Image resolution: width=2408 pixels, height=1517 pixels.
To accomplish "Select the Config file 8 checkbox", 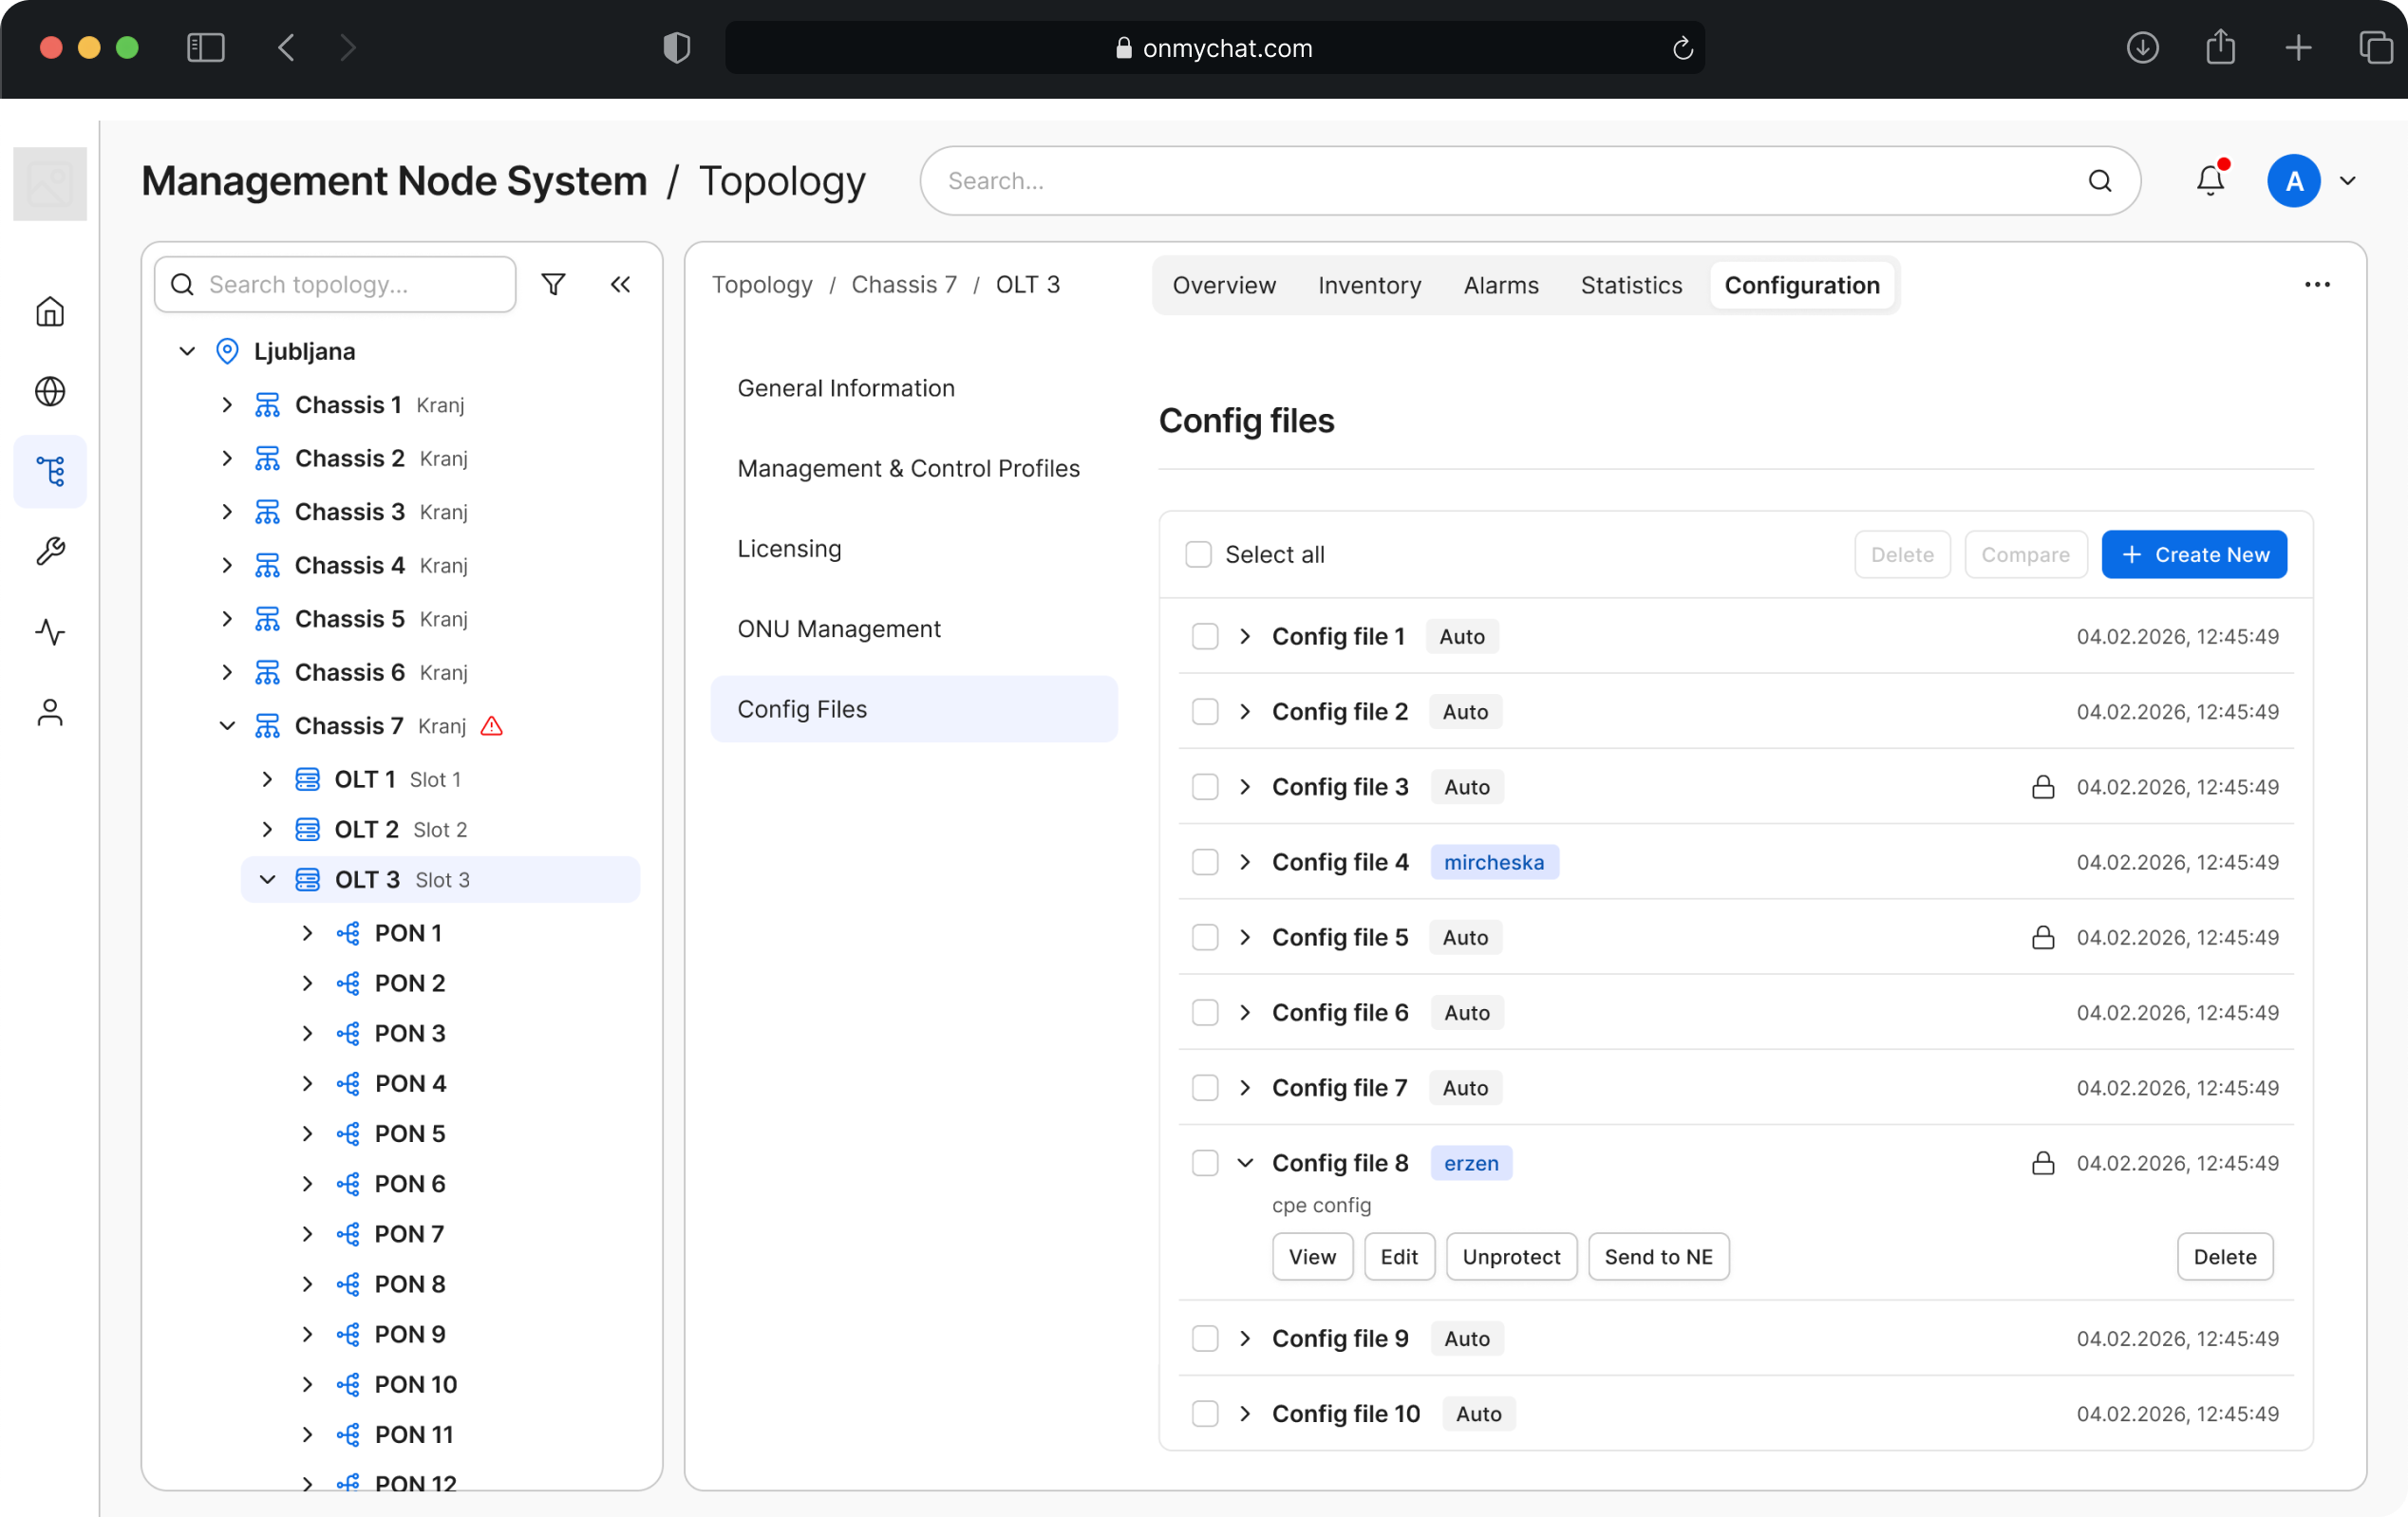I will [1205, 1163].
